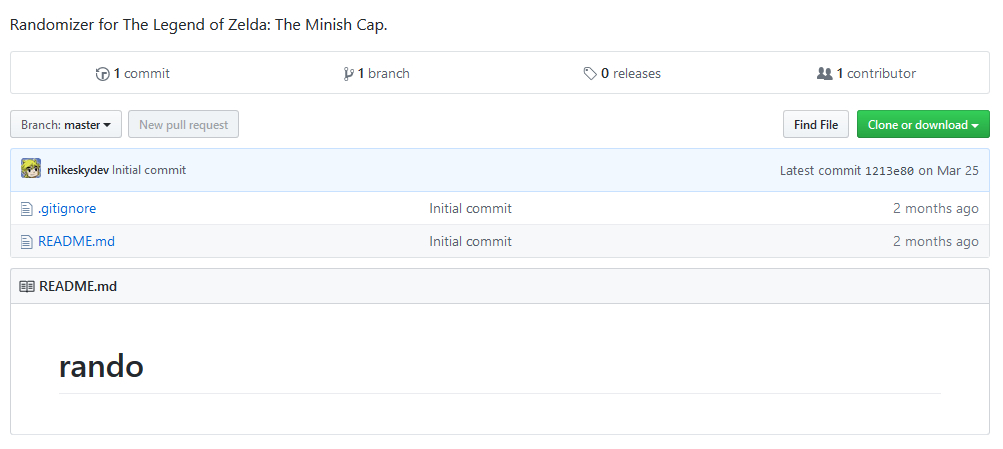This screenshot has height=449, width=1003.
Task: Click the contributors people icon
Action: tap(825, 74)
